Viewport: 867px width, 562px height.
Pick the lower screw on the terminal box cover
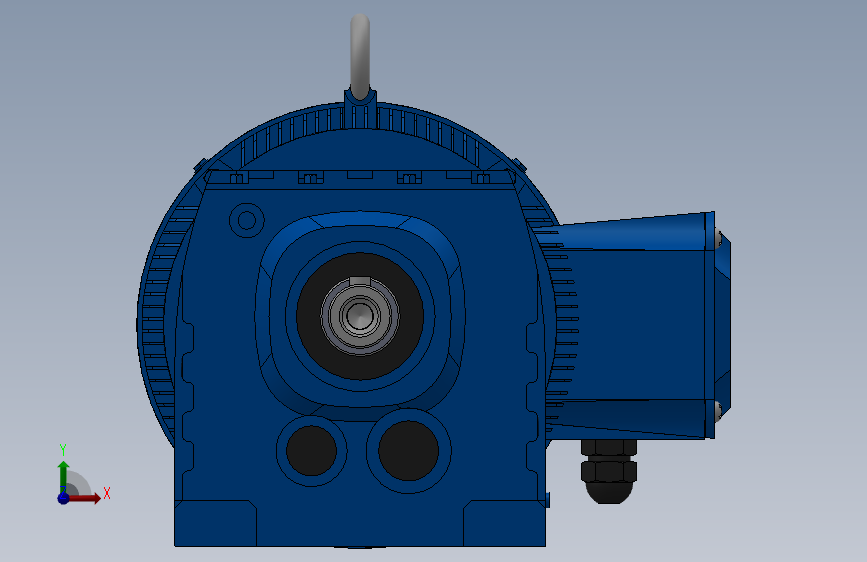[718, 410]
